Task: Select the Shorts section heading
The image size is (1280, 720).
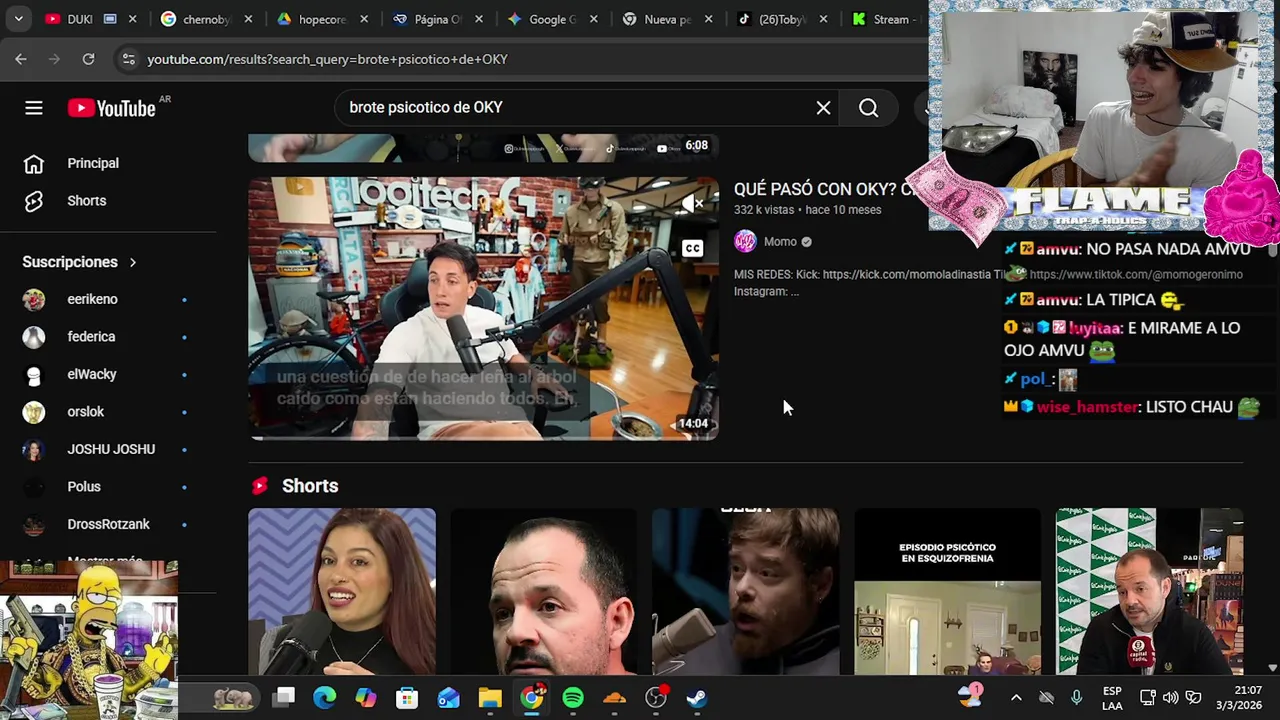Action: [310, 486]
